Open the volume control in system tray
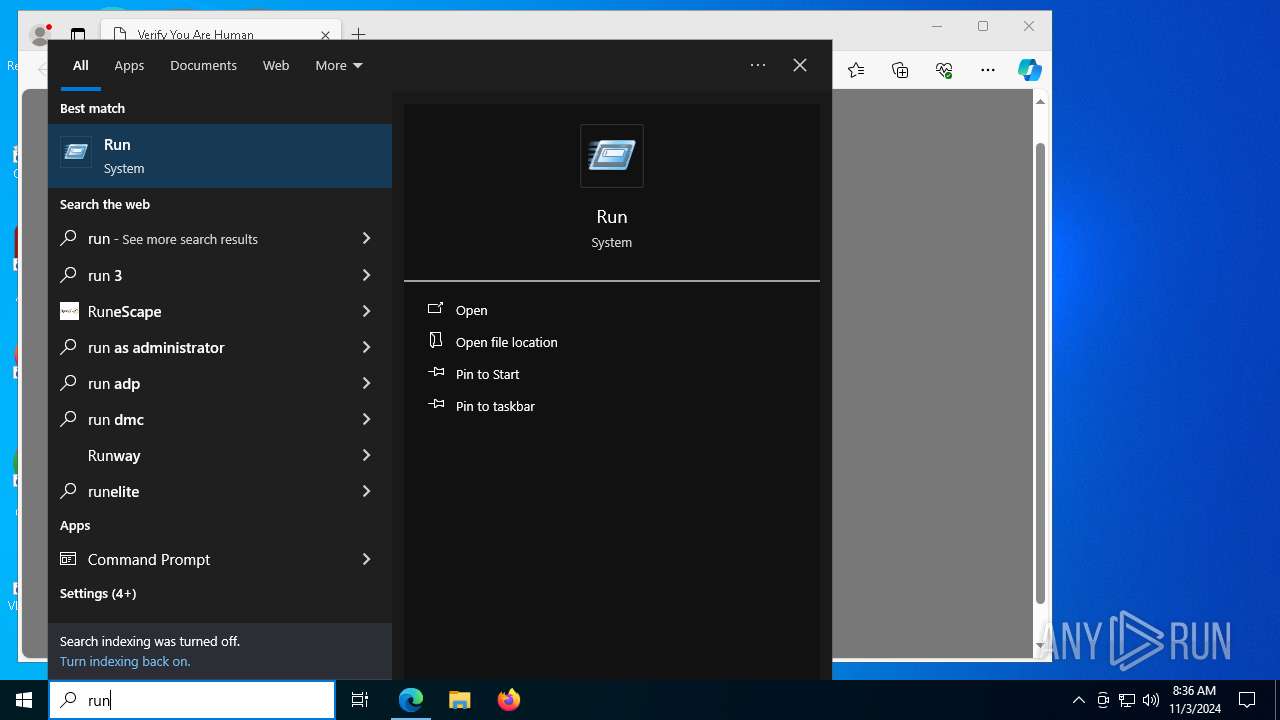The height and width of the screenshot is (720, 1280). (x=1151, y=700)
